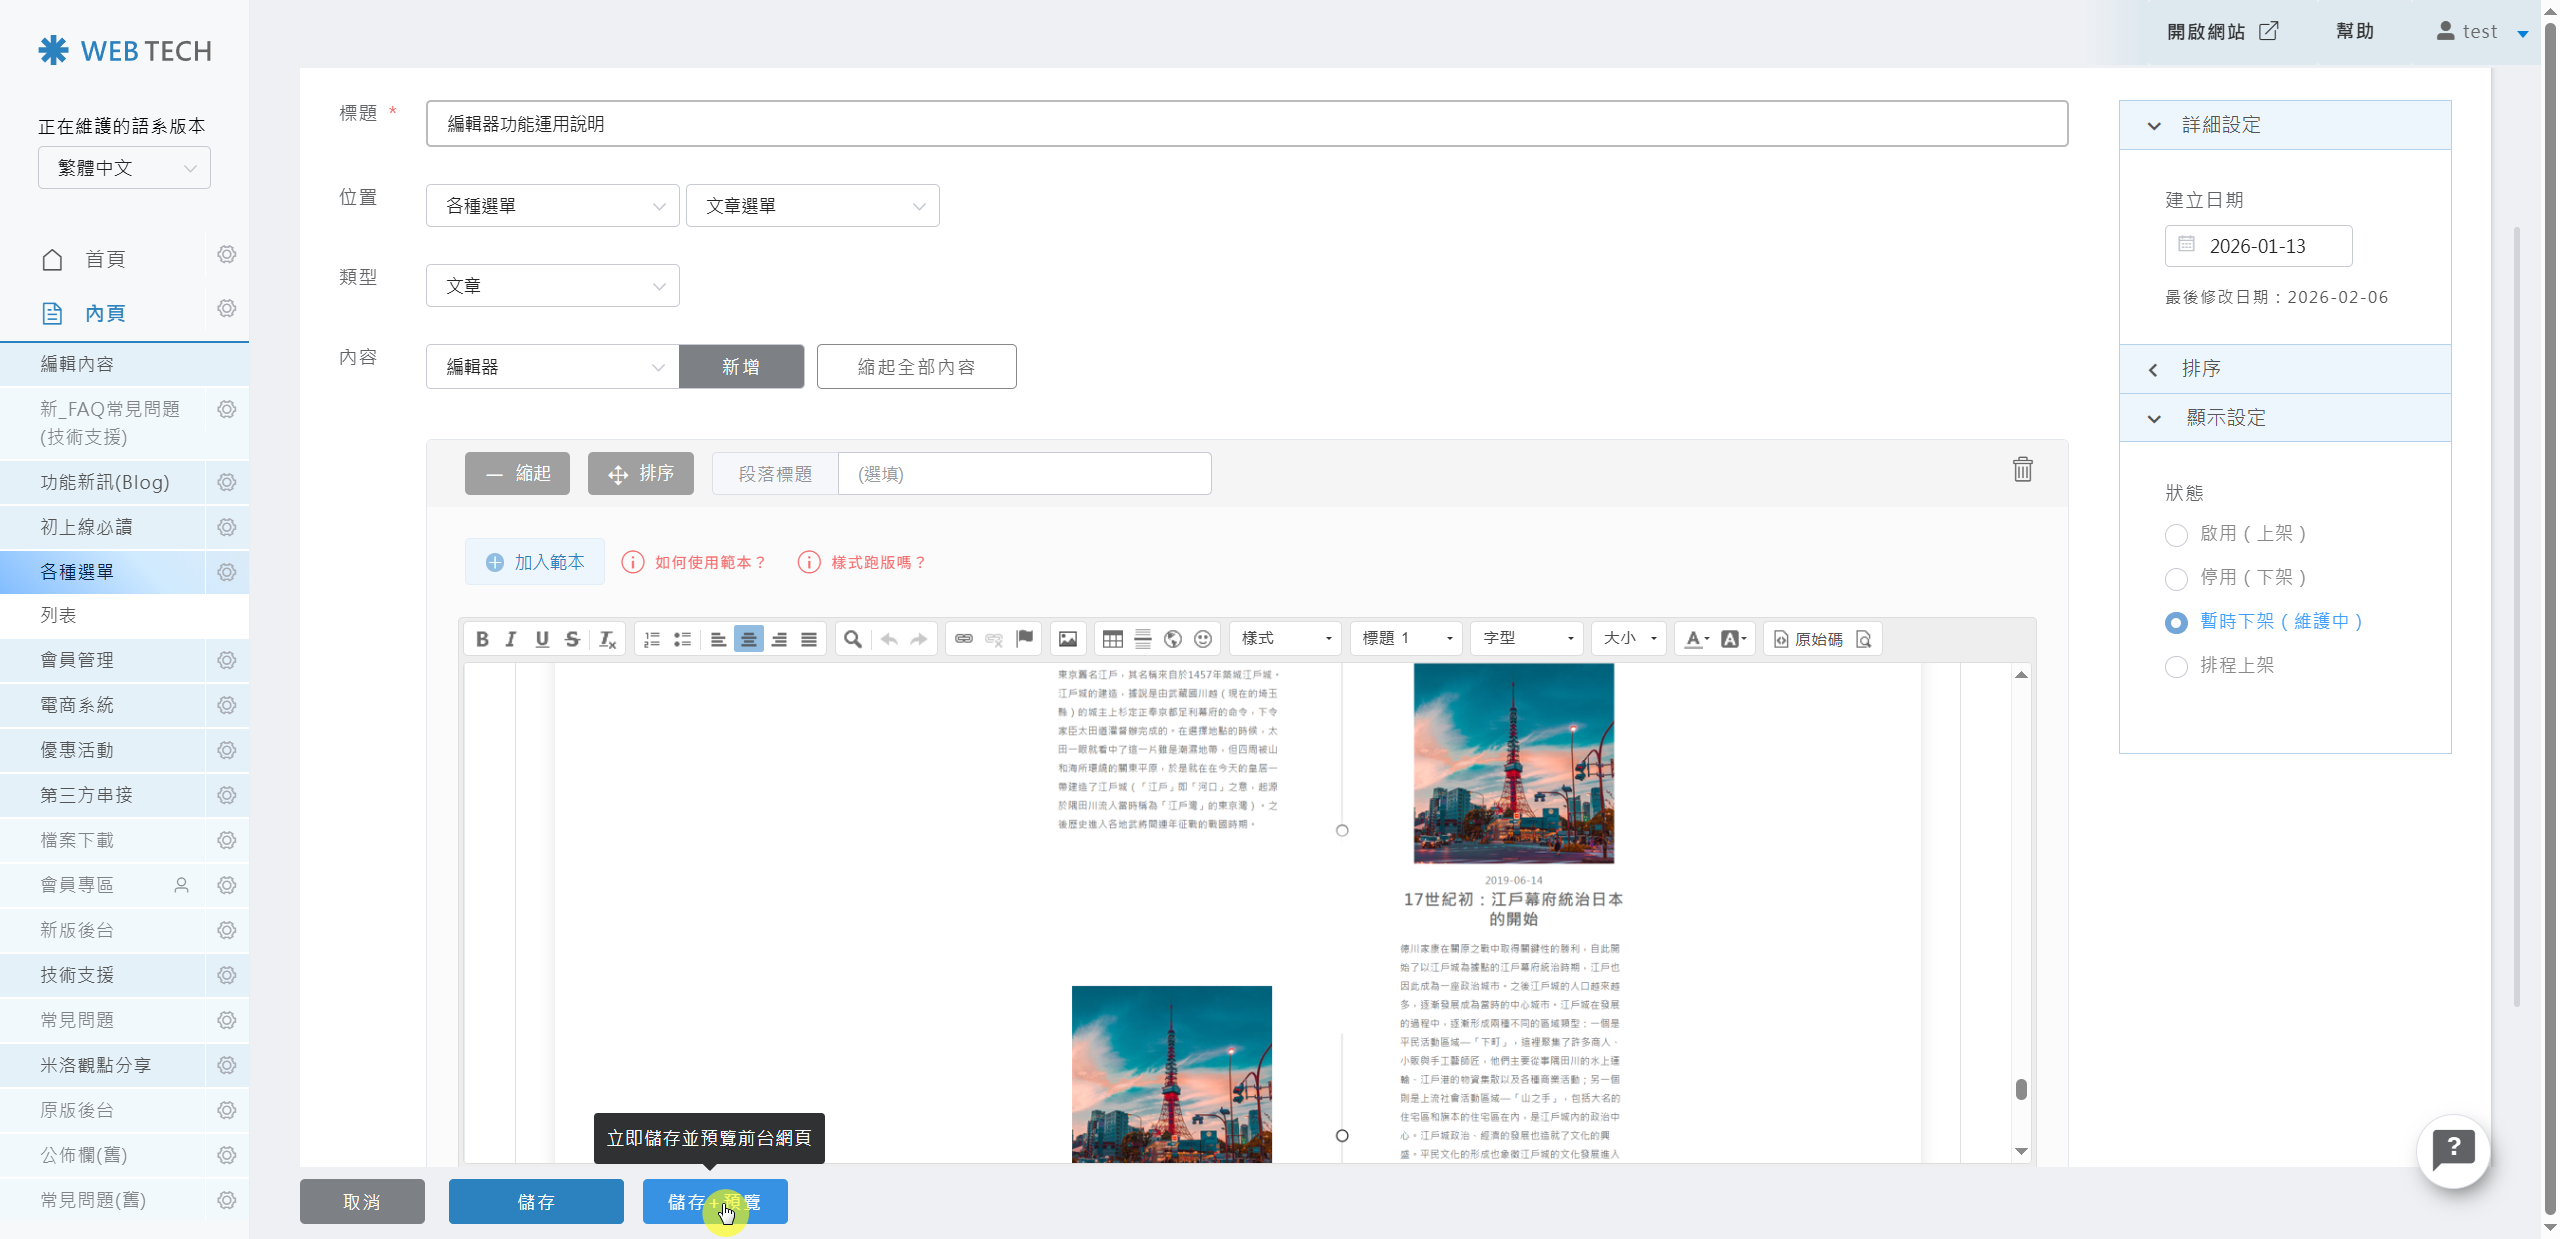The height and width of the screenshot is (1239, 2560).
Task: Open the text color picker (A with color)
Action: click(1694, 638)
